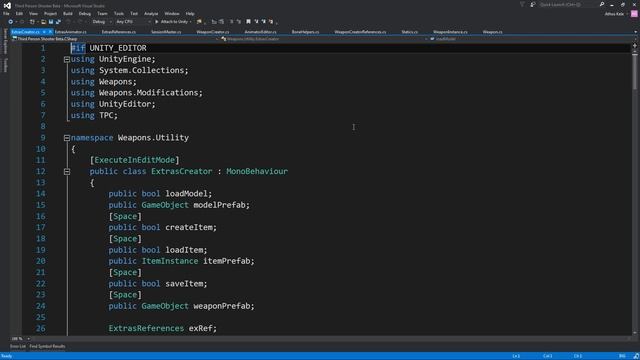Viewport: 640px width, 360px height.
Task: Open the File menu
Action: click(6, 13)
